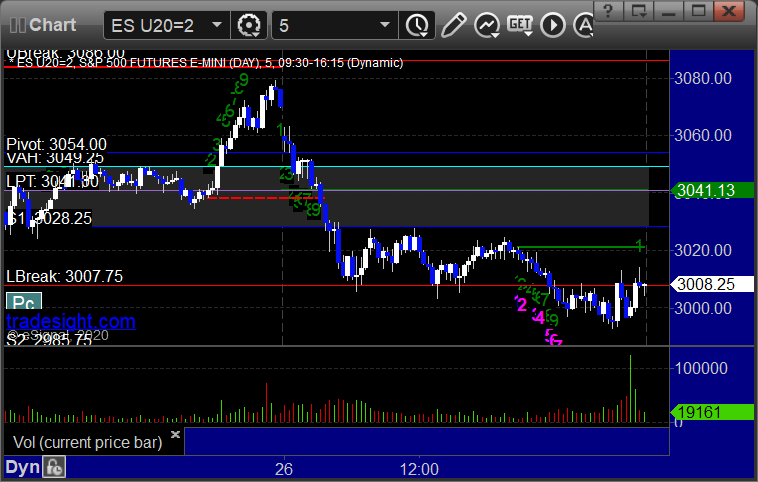Toggle the lock icon next to Dyn
The image size is (758, 482).
(54, 467)
